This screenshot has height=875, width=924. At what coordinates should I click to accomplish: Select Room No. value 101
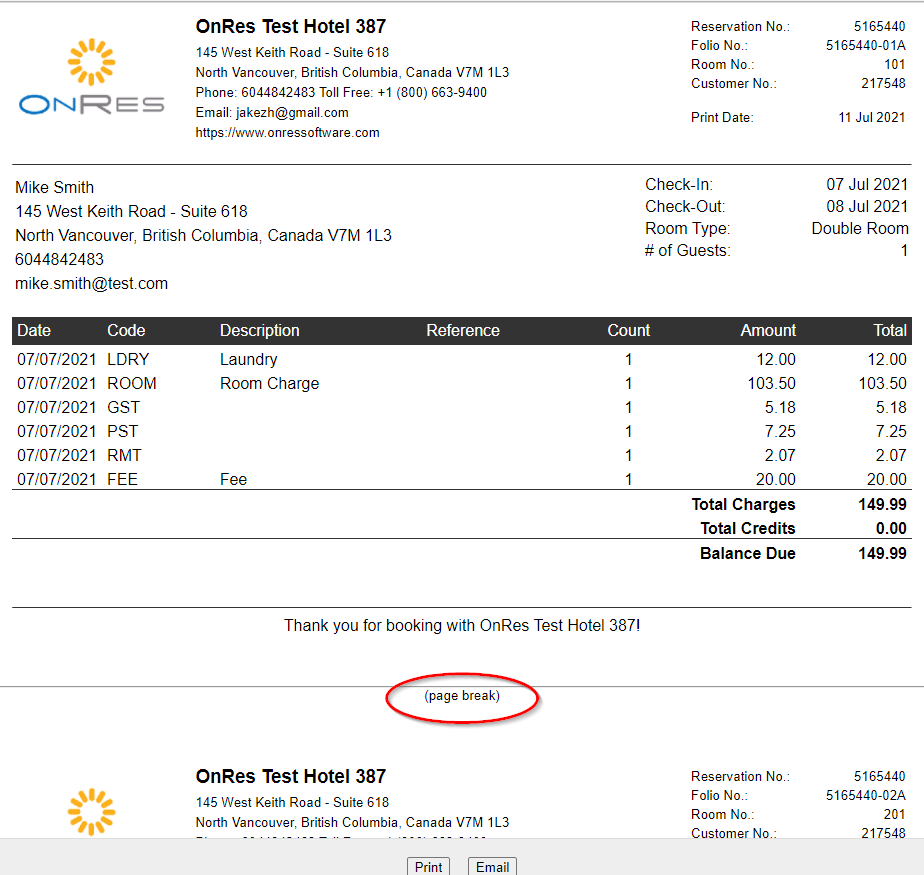895,64
